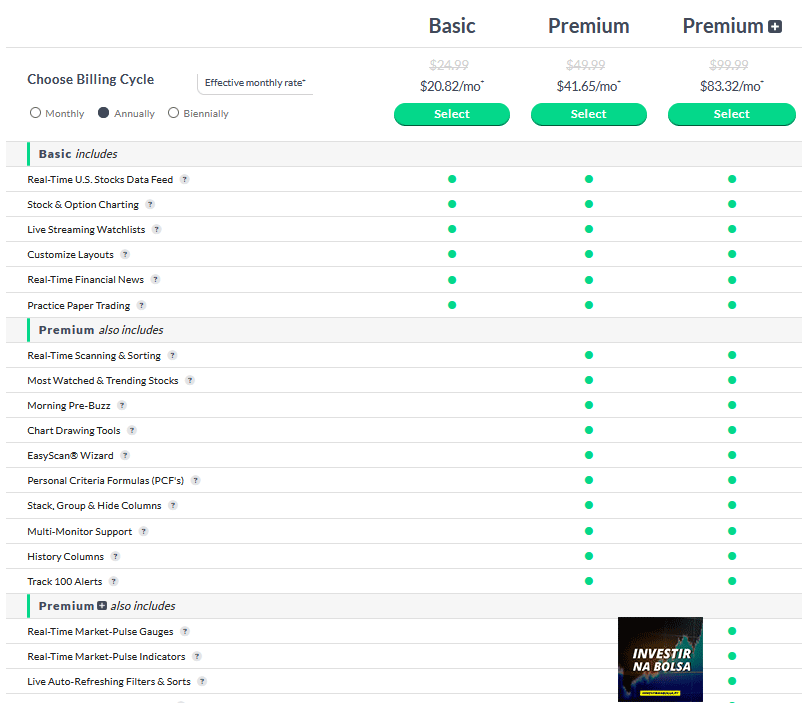
Task: Show tooltip for Live Streaming Watchlists
Action: tap(157, 230)
